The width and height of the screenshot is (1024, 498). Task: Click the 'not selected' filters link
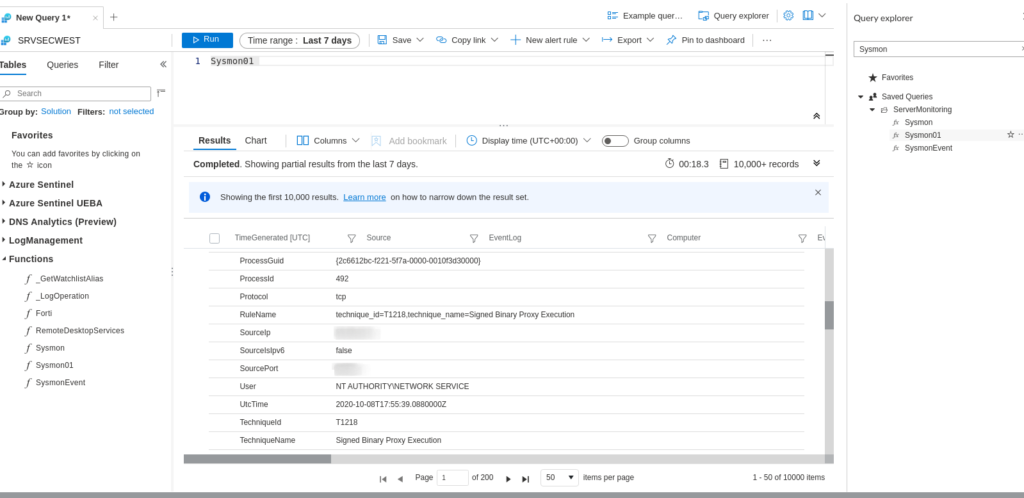131,112
